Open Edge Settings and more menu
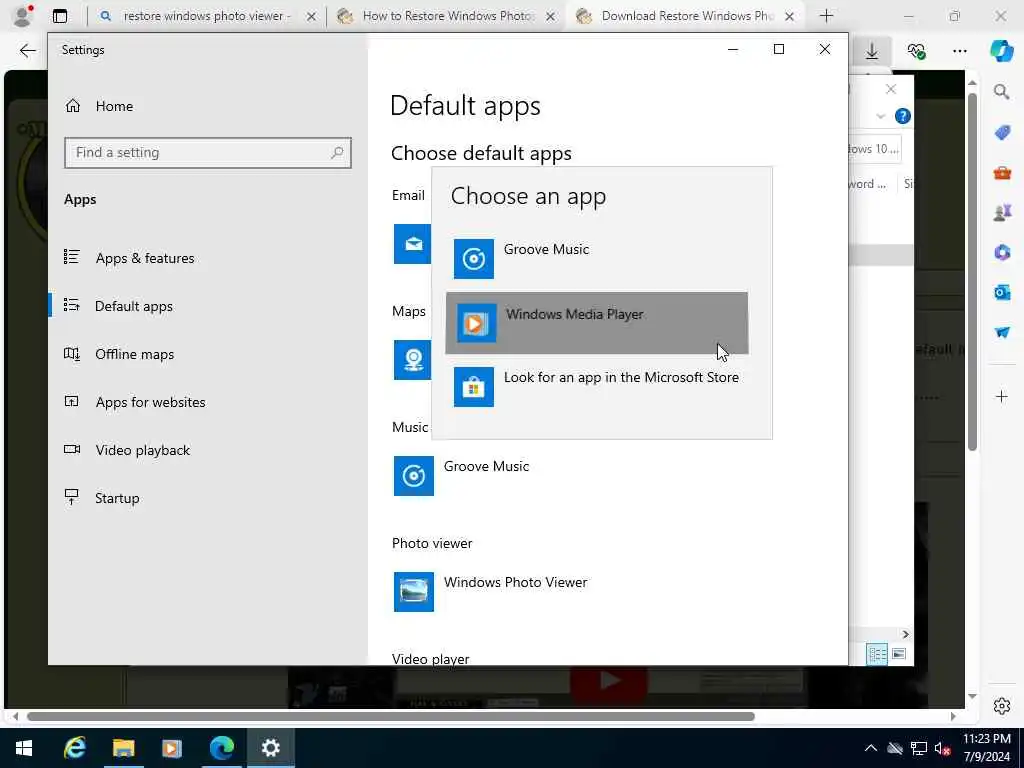The height and width of the screenshot is (768, 1024). pyautogui.click(x=959, y=51)
